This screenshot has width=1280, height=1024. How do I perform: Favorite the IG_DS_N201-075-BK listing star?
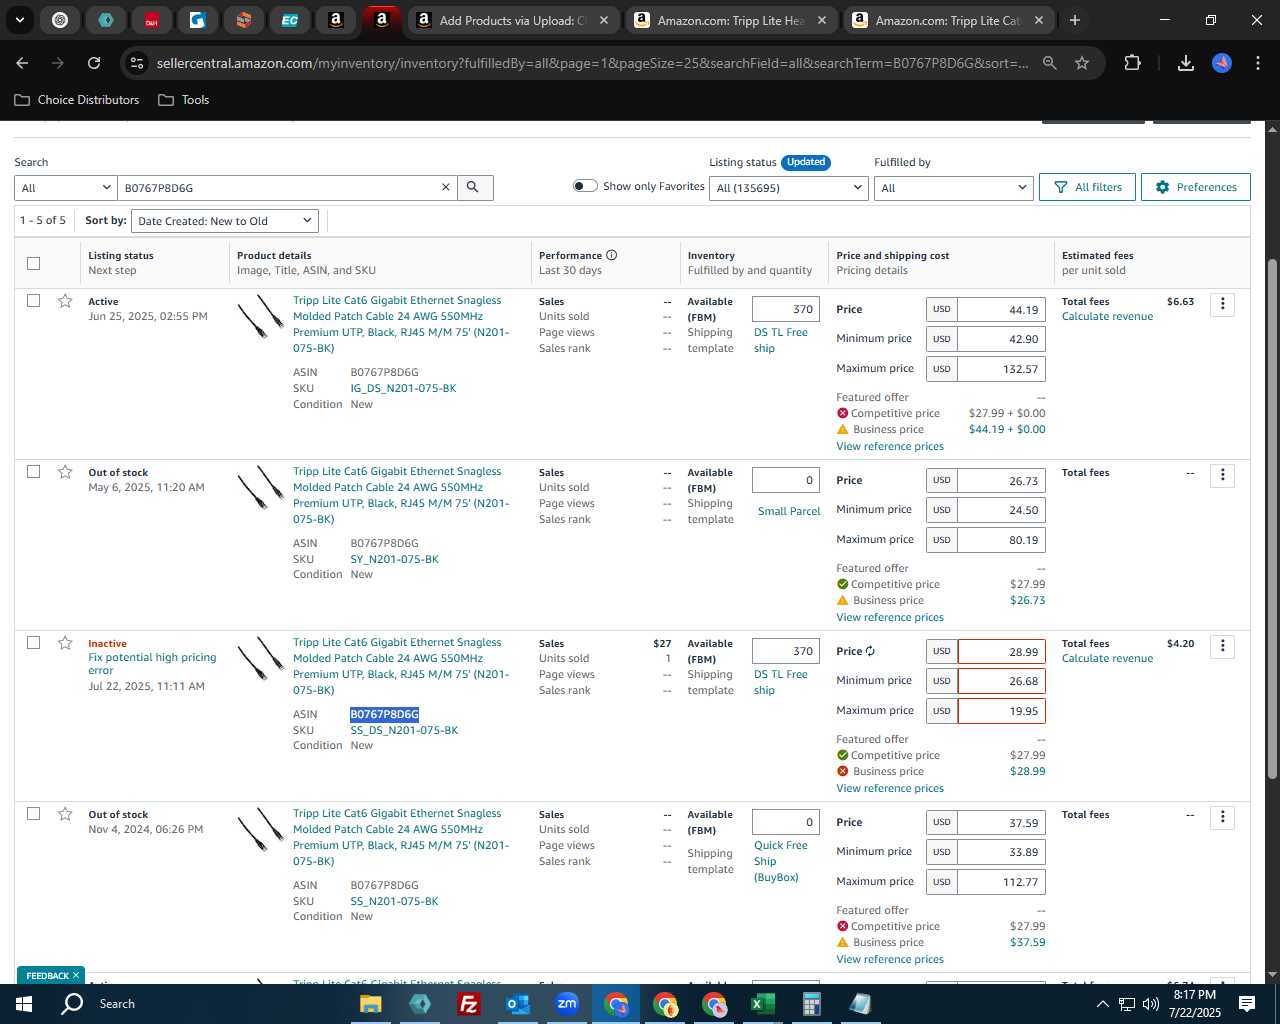tap(65, 301)
